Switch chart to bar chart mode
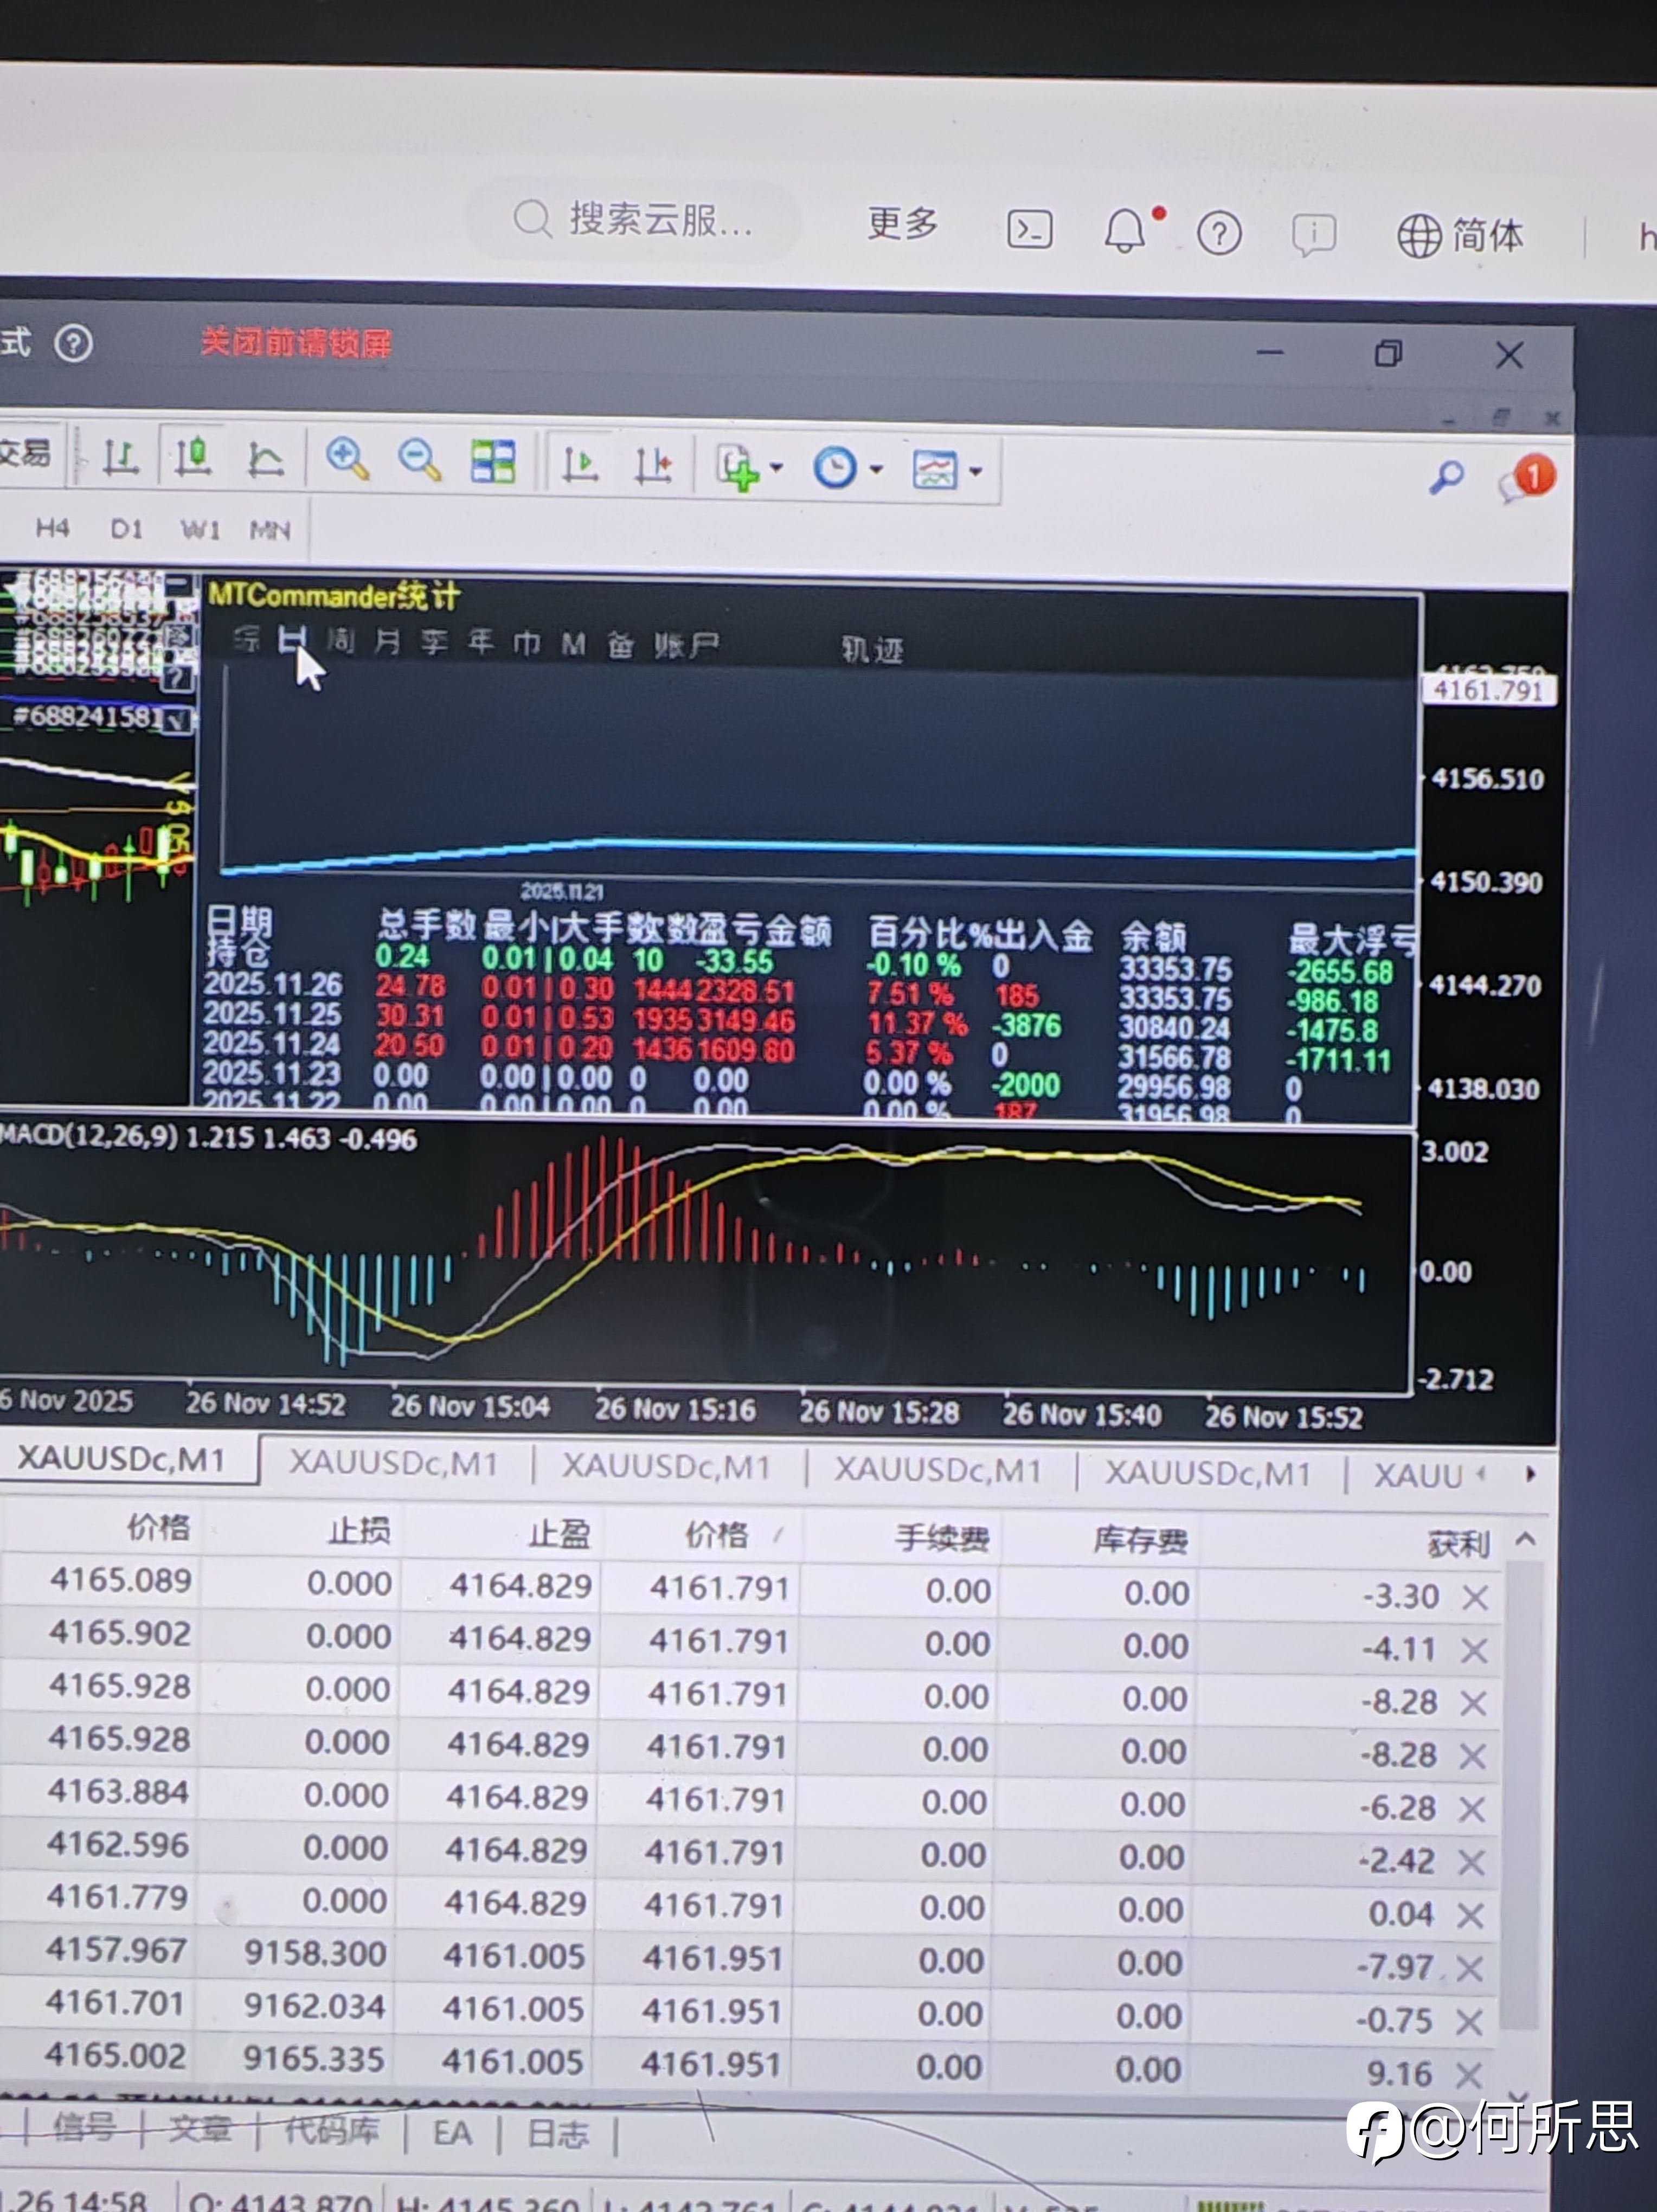Screen dimensions: 1657x2212 121,460
